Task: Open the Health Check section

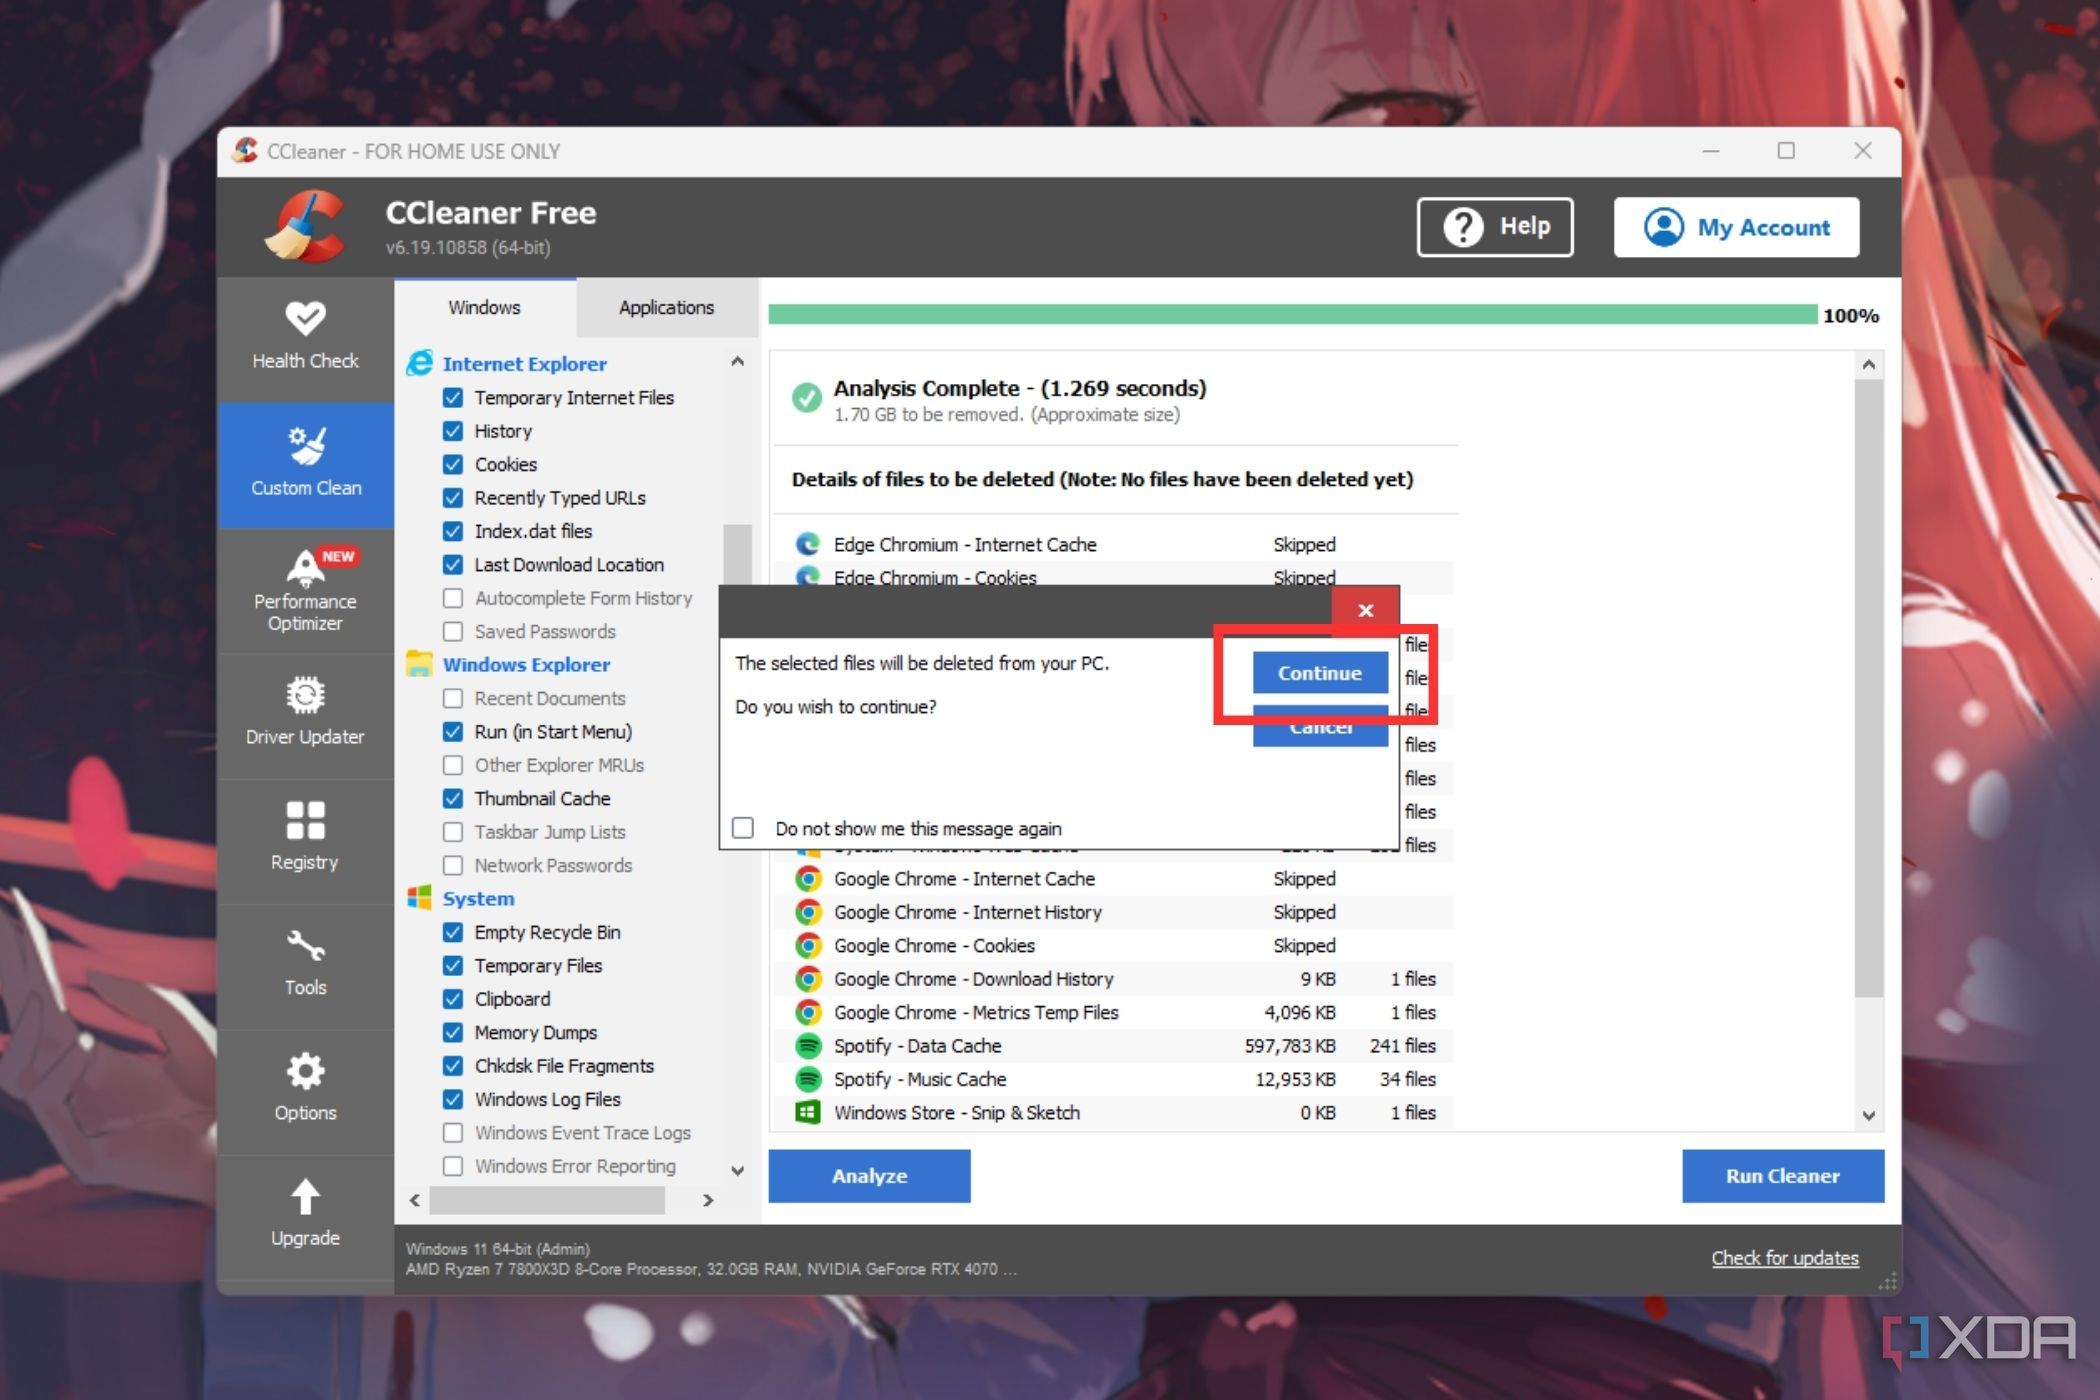Action: click(305, 337)
